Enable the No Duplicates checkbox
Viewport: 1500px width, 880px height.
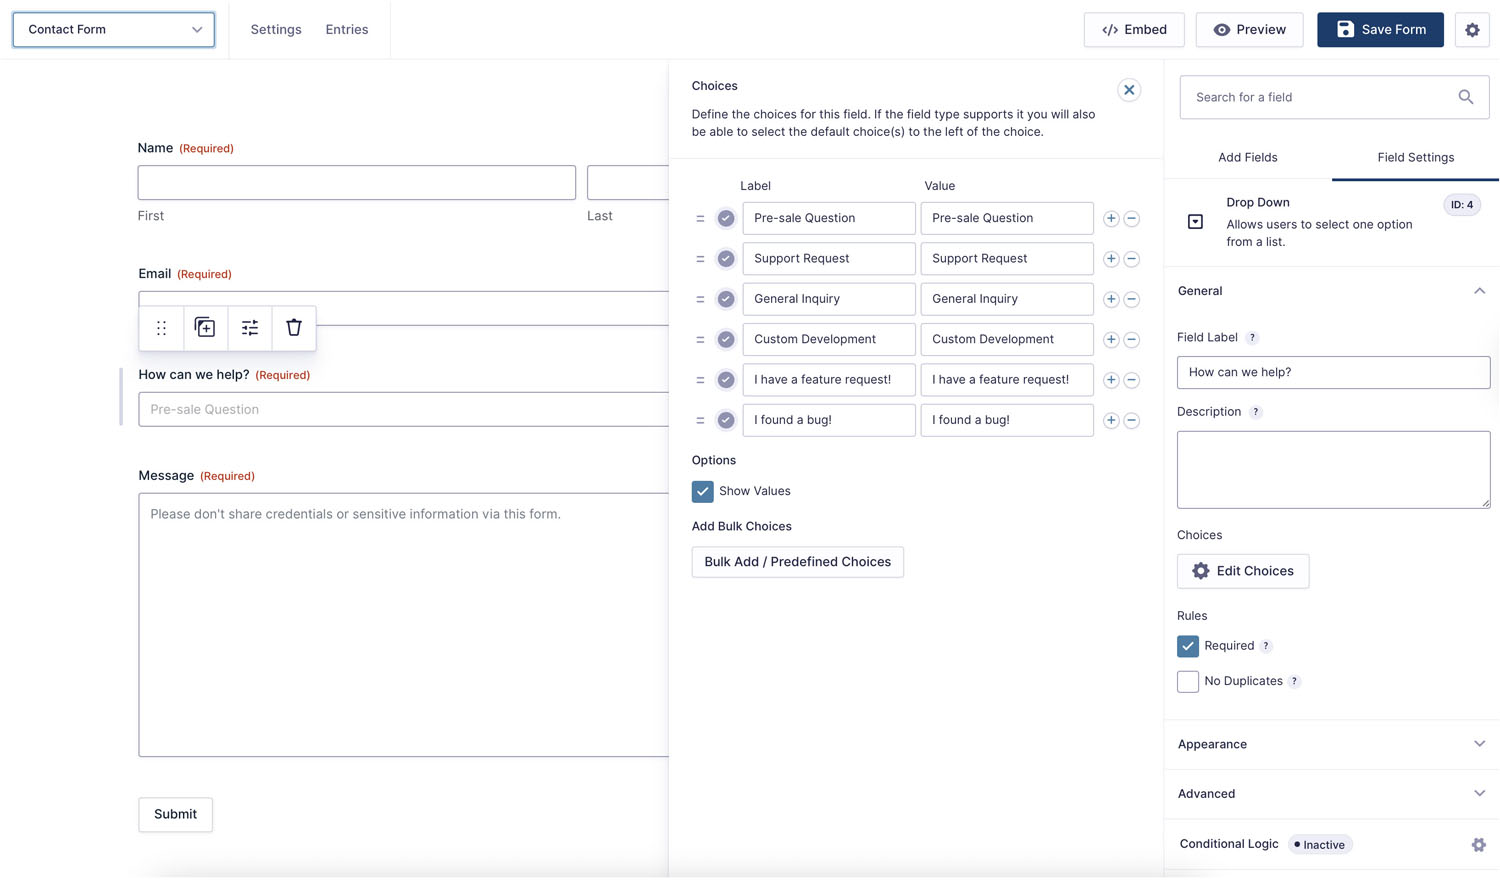1188,682
